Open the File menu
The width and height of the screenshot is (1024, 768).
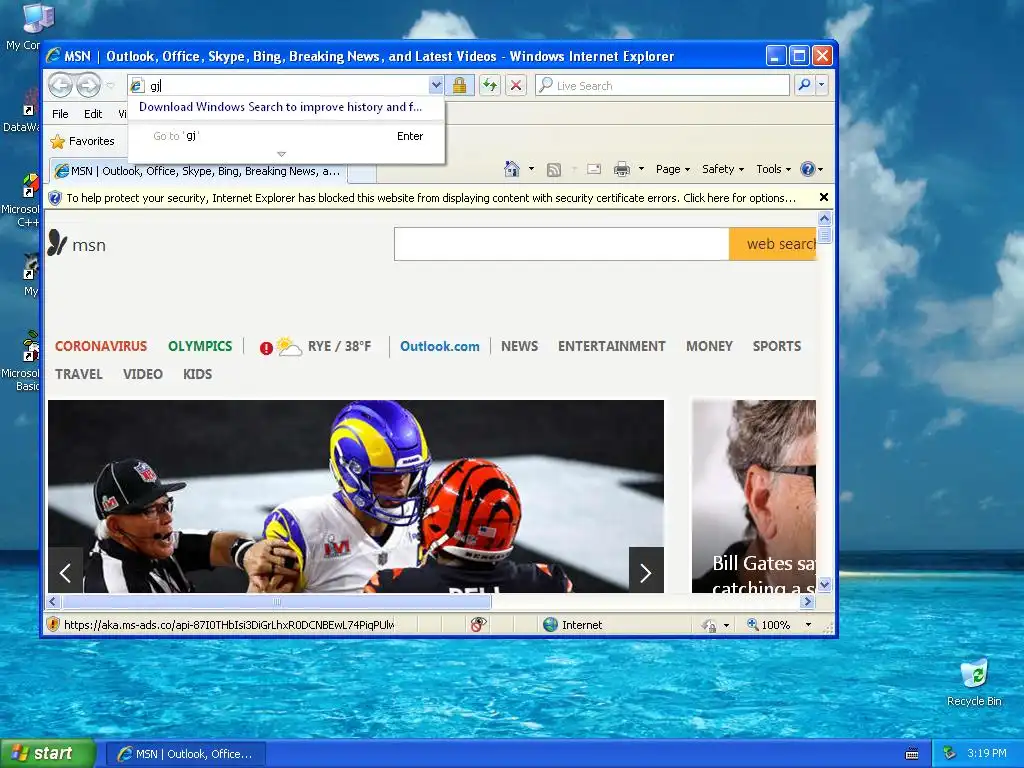pos(60,114)
